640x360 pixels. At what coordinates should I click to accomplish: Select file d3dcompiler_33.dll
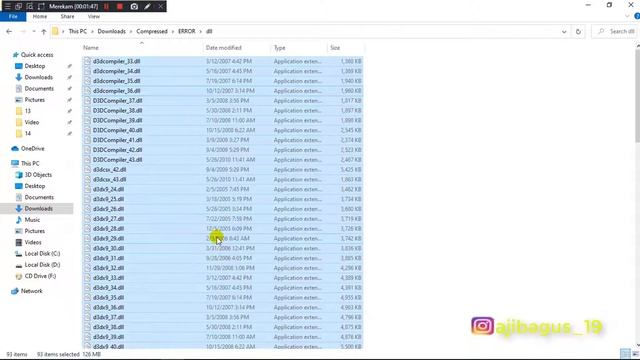(116, 61)
